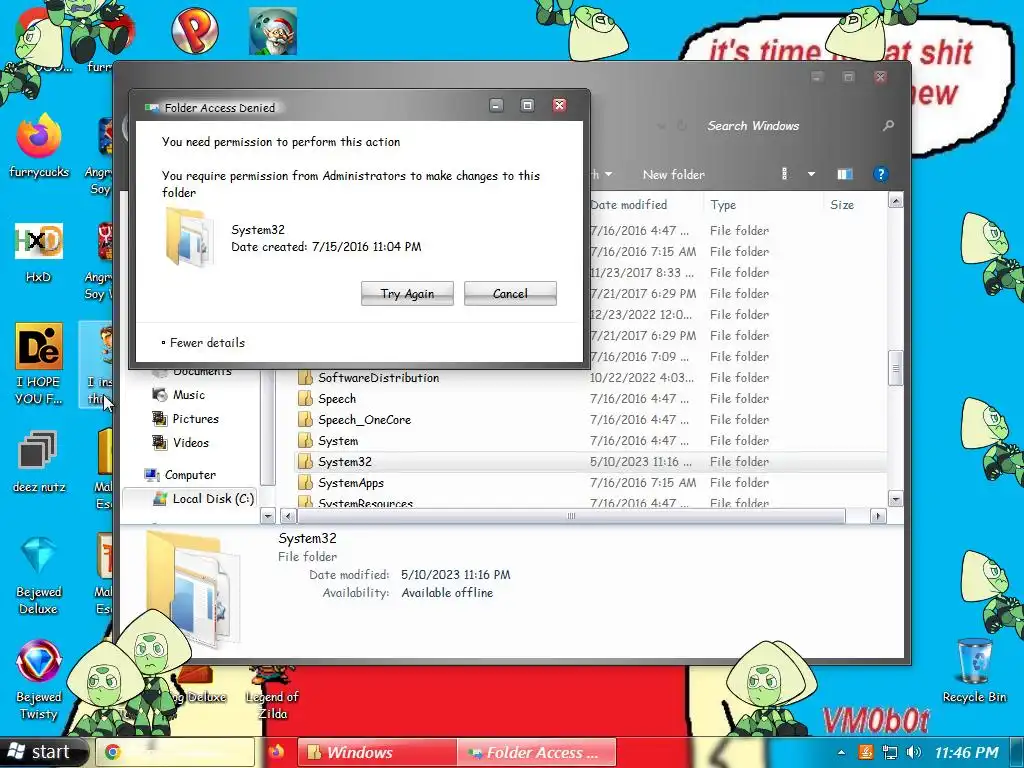Select the SystemApps folder row

click(590, 483)
